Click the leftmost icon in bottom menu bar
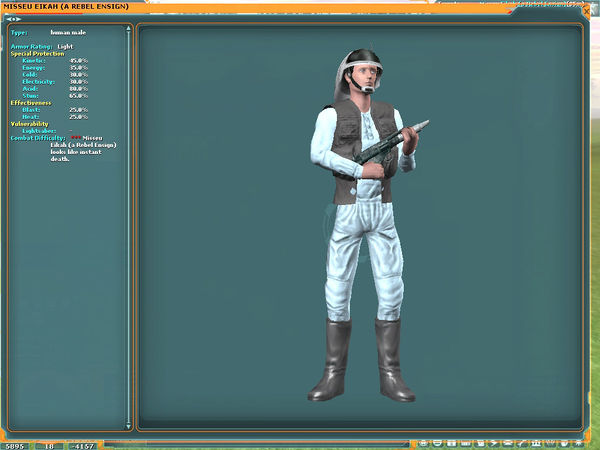This screenshot has height=450, width=600. [x=425, y=442]
